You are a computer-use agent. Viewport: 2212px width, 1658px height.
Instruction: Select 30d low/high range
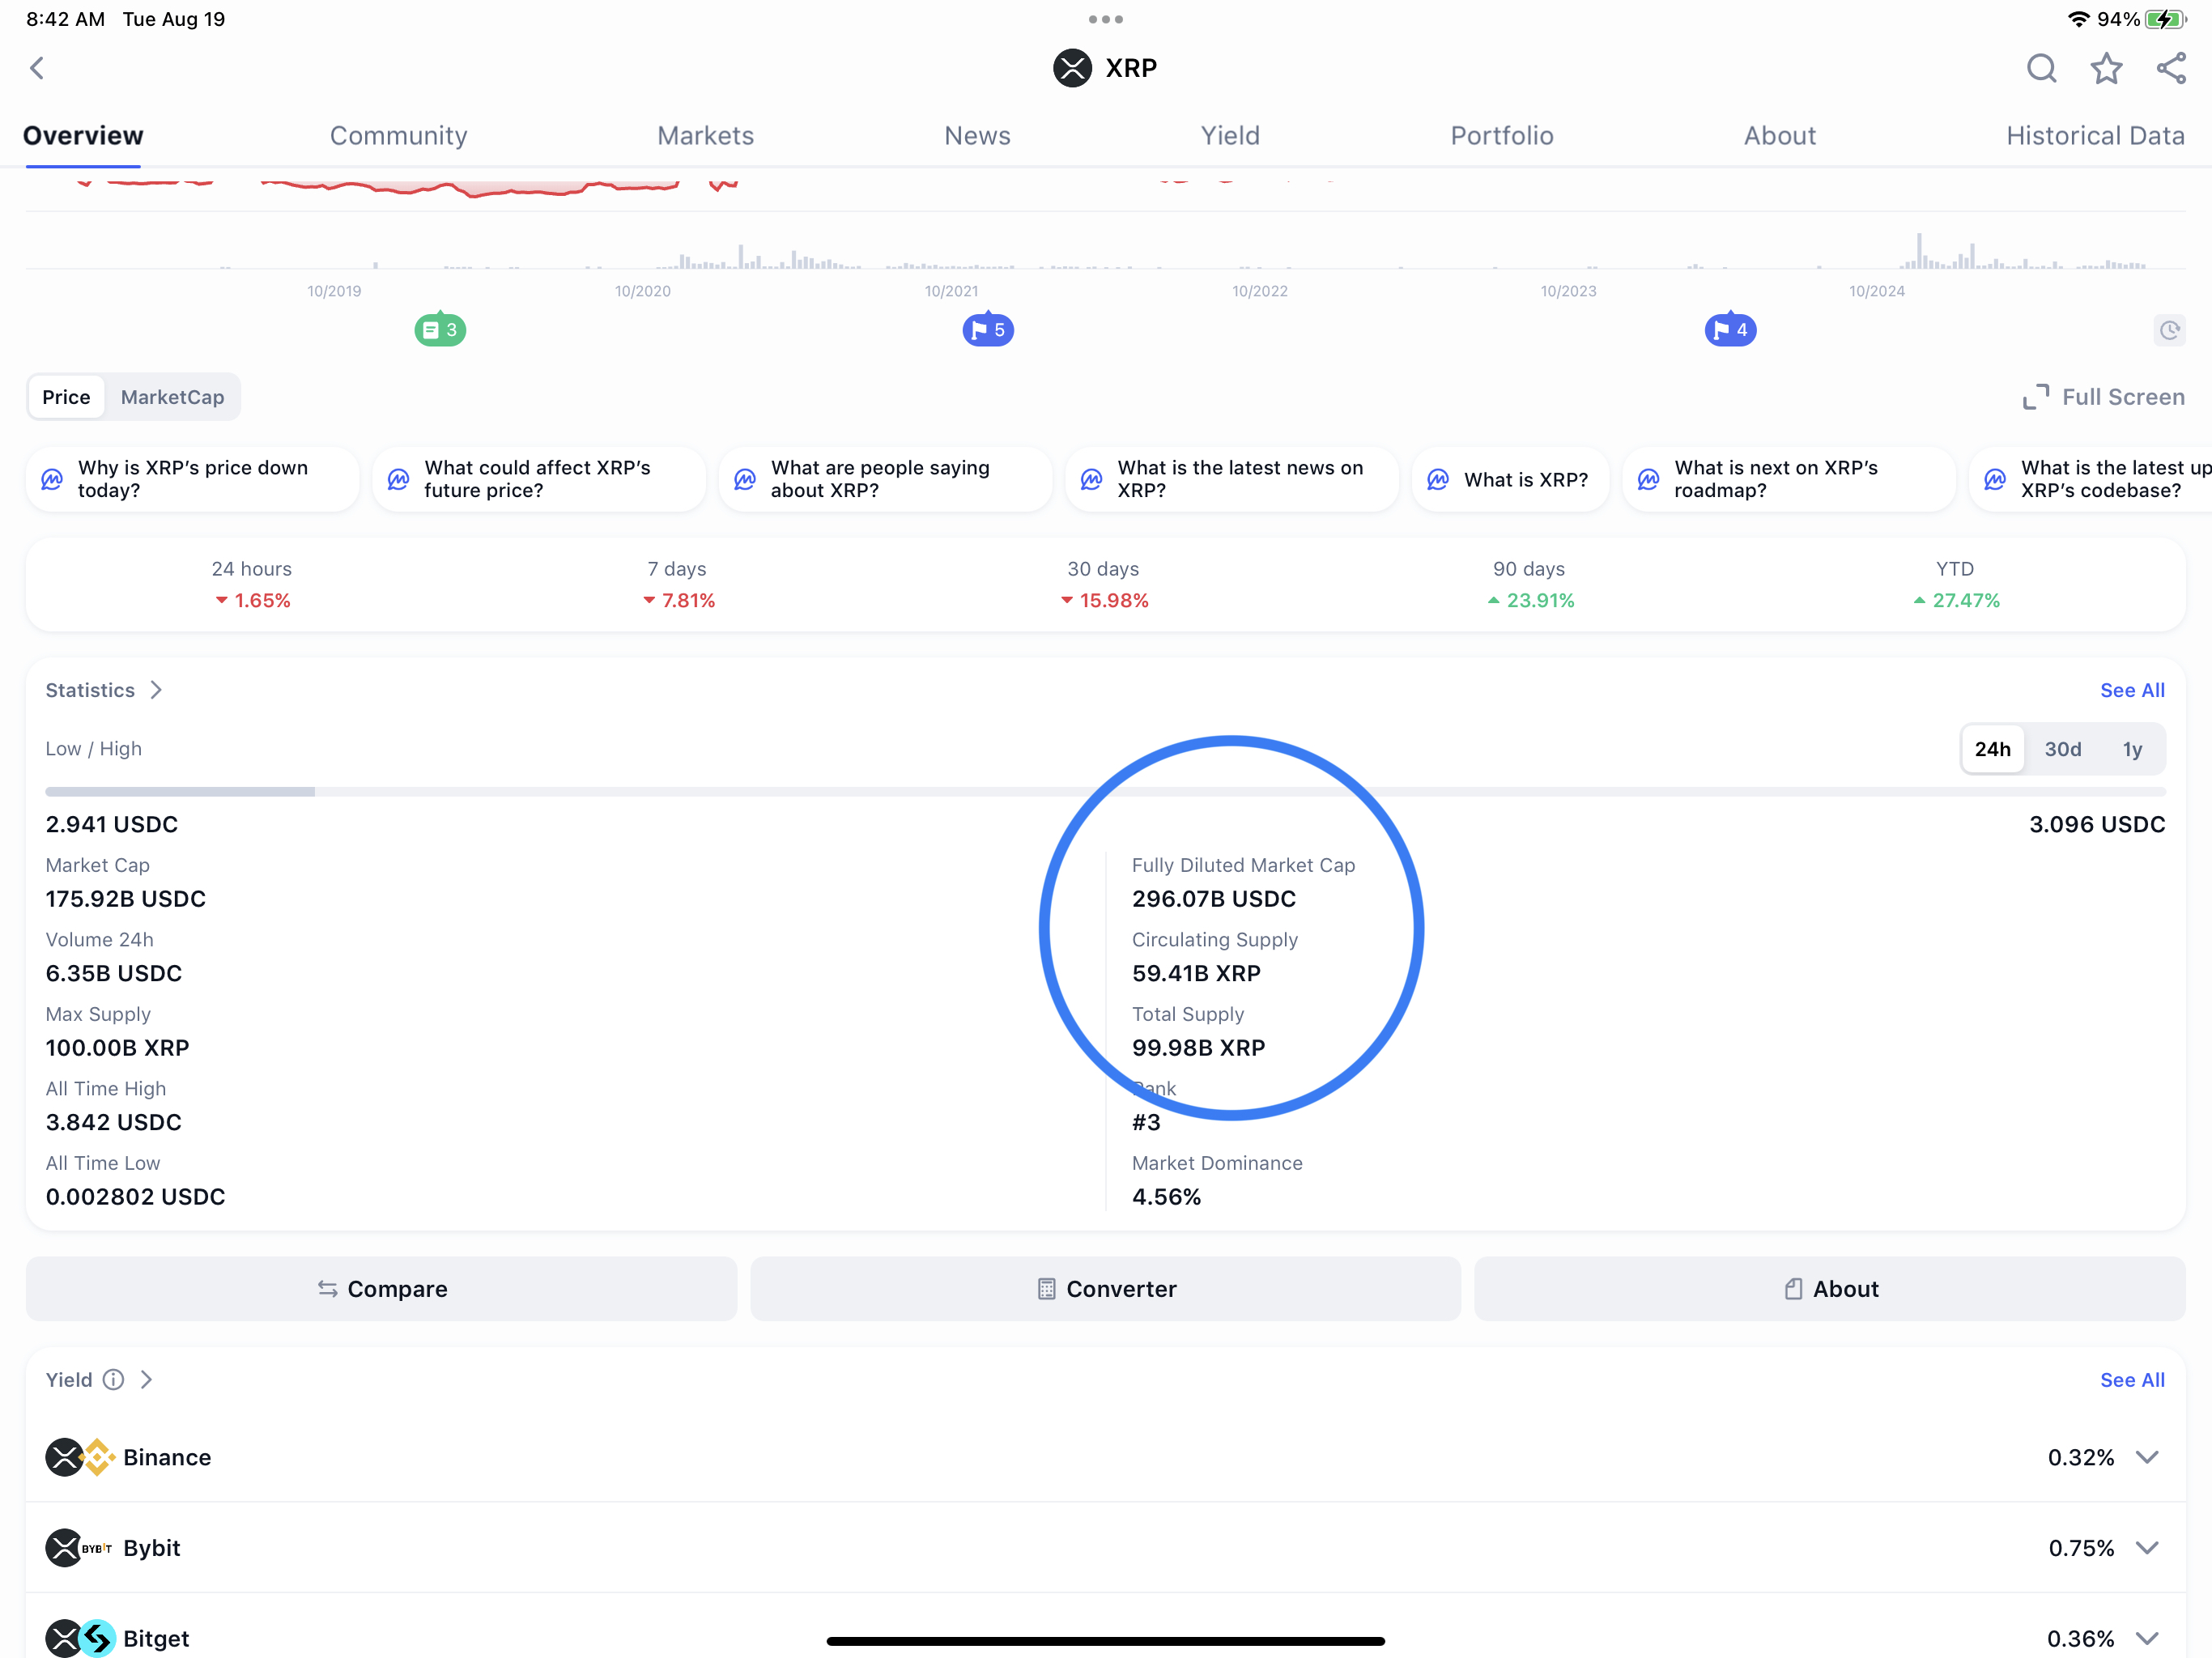tap(2062, 749)
